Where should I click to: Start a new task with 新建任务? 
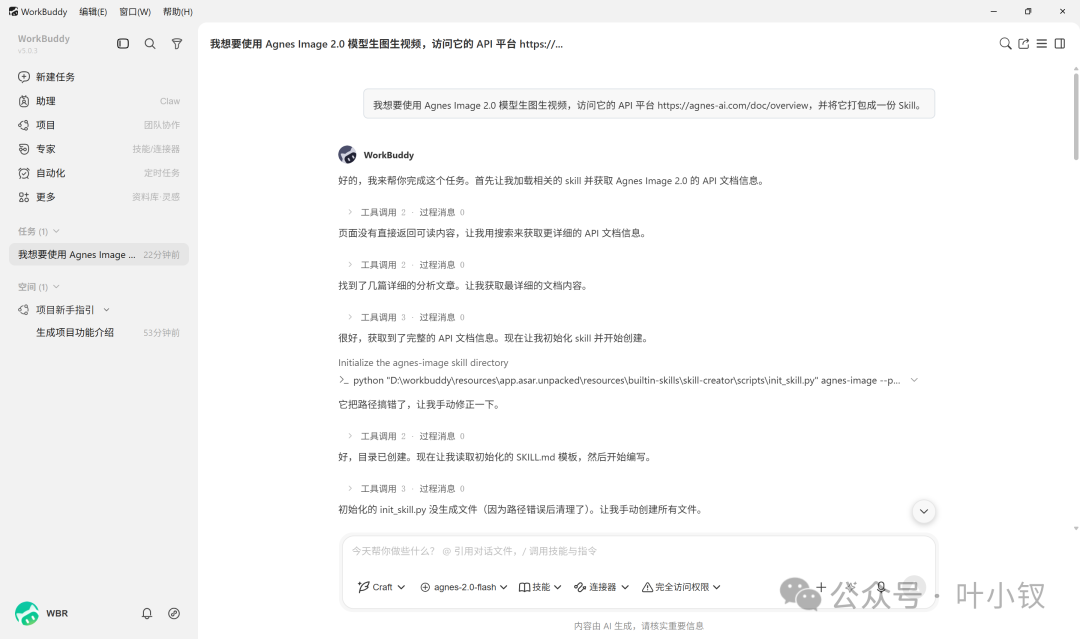coord(98,76)
